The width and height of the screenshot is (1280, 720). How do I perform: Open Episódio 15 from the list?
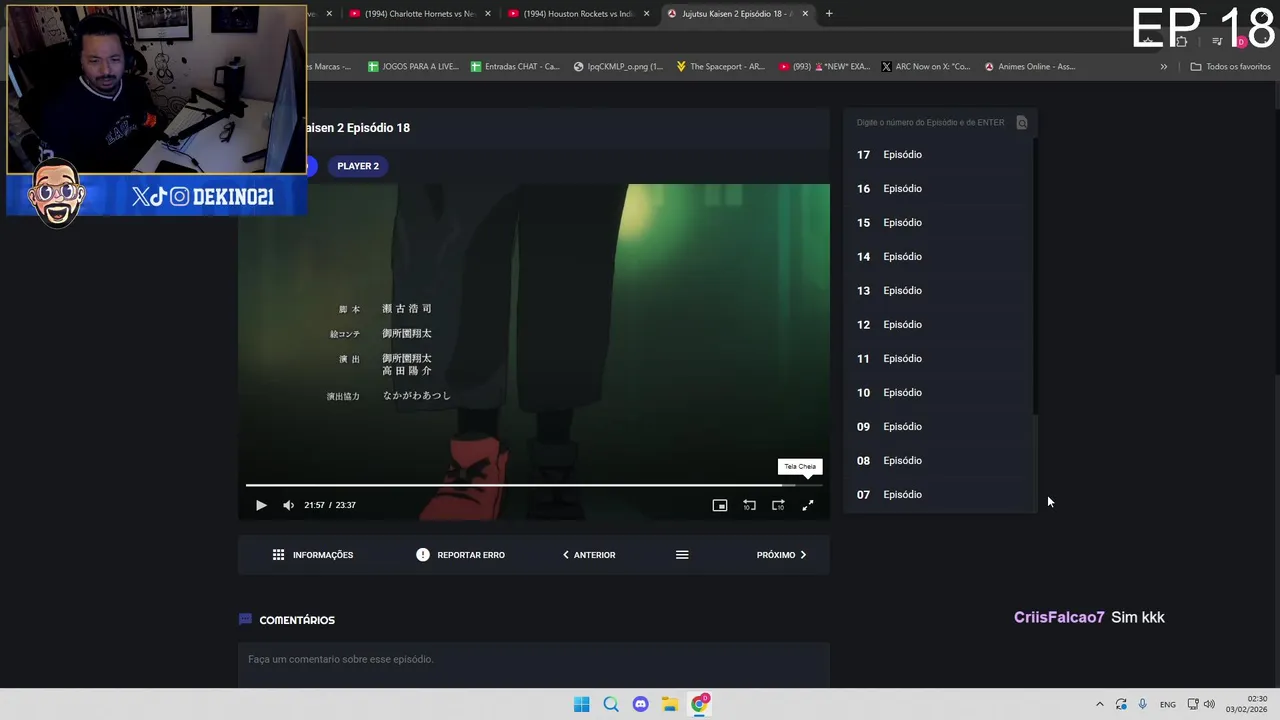[x=939, y=223]
